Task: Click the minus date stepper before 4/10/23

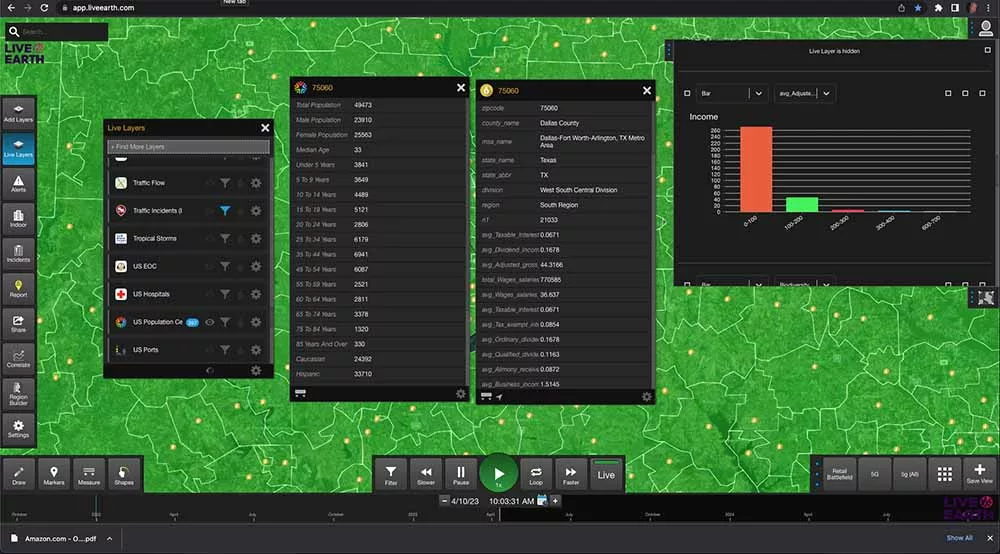Action: (445, 501)
